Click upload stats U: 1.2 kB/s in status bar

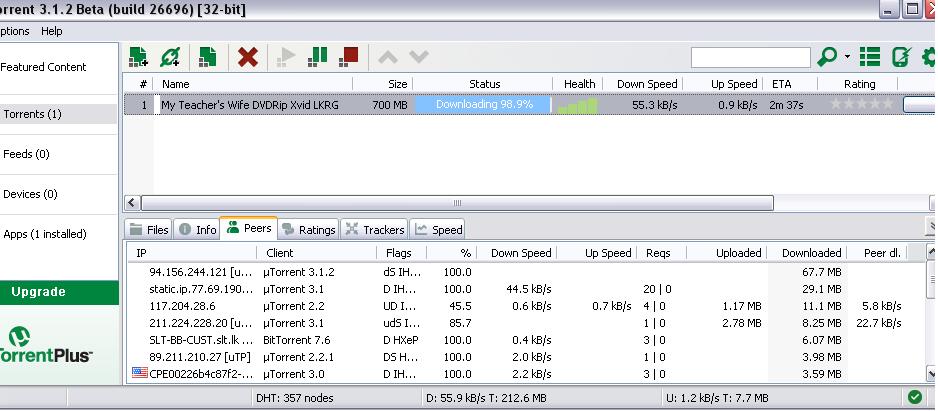coord(717,398)
